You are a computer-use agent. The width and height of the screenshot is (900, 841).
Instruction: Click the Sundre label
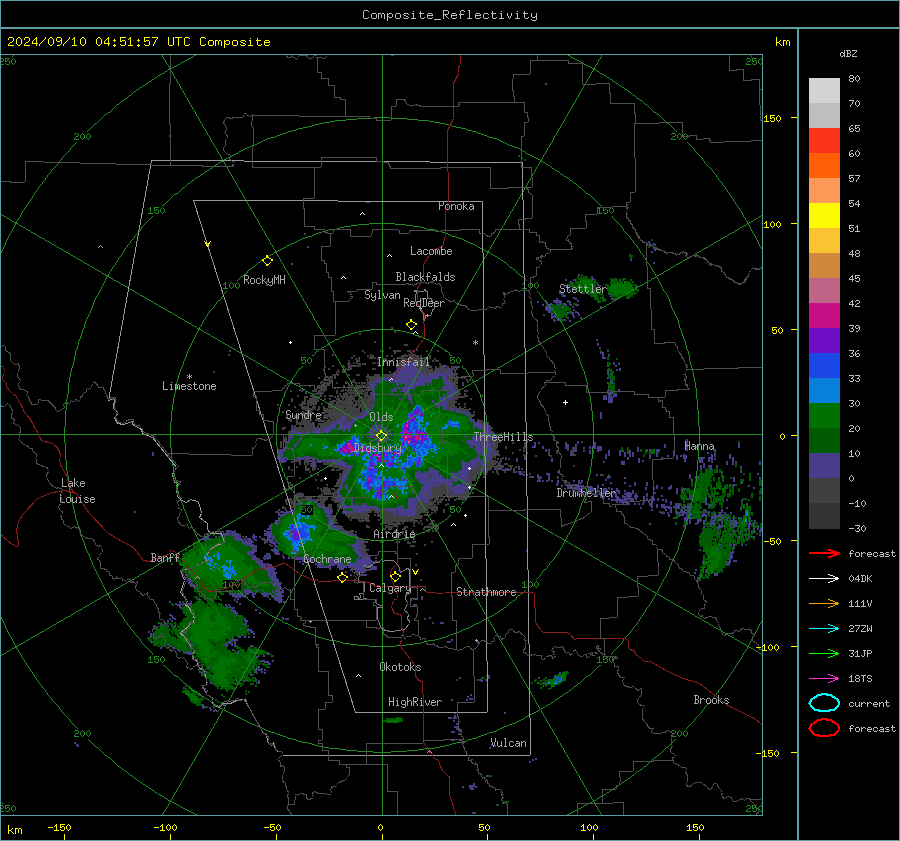click(x=303, y=415)
